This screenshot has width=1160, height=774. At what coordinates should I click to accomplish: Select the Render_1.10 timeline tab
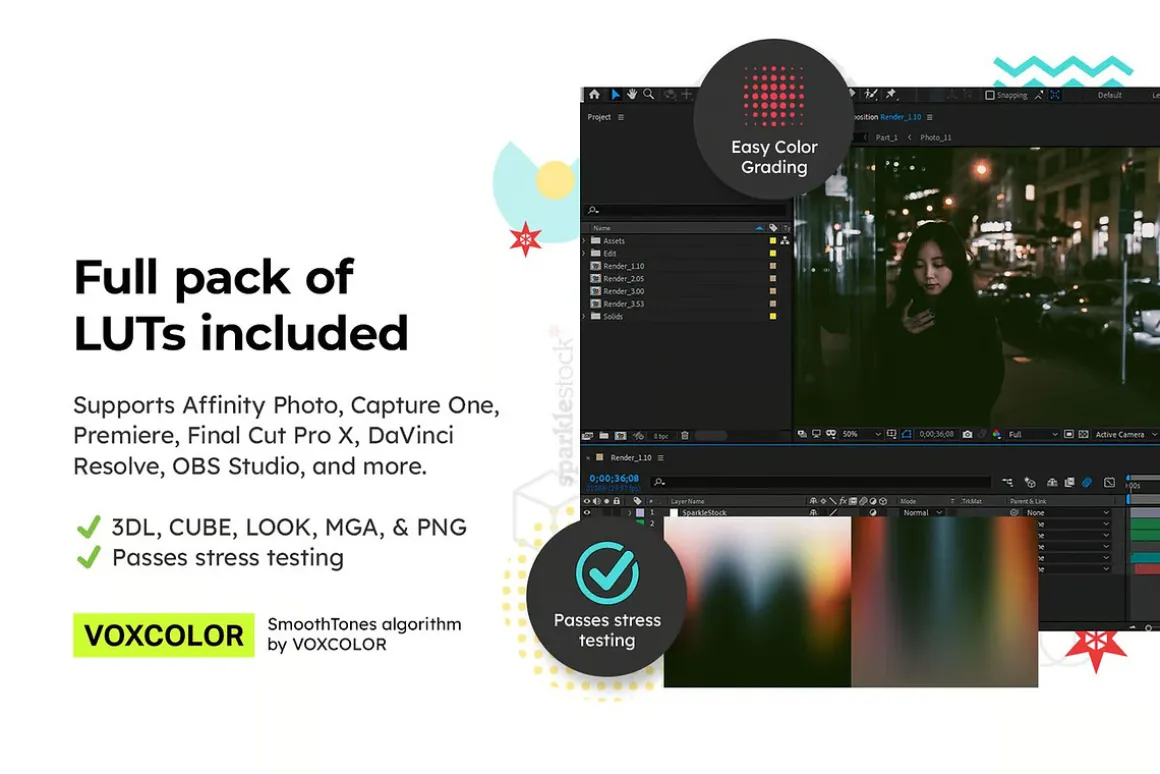[630, 457]
